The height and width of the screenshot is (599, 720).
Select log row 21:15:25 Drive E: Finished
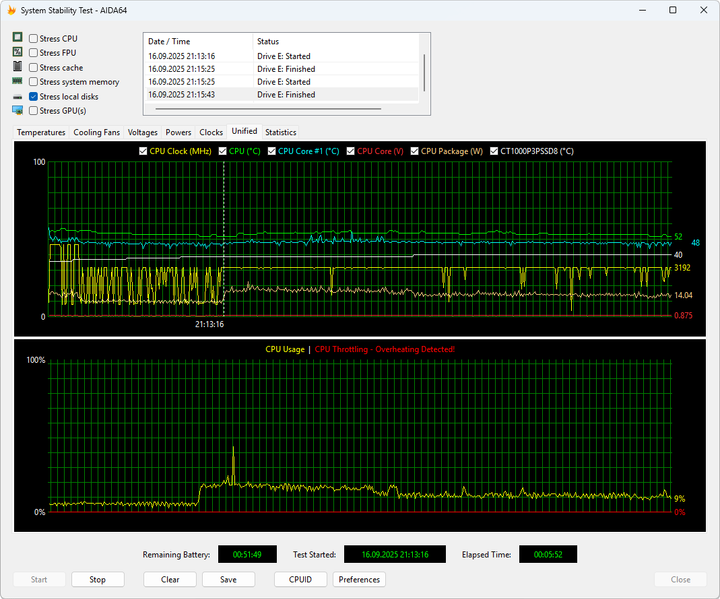[281, 69]
